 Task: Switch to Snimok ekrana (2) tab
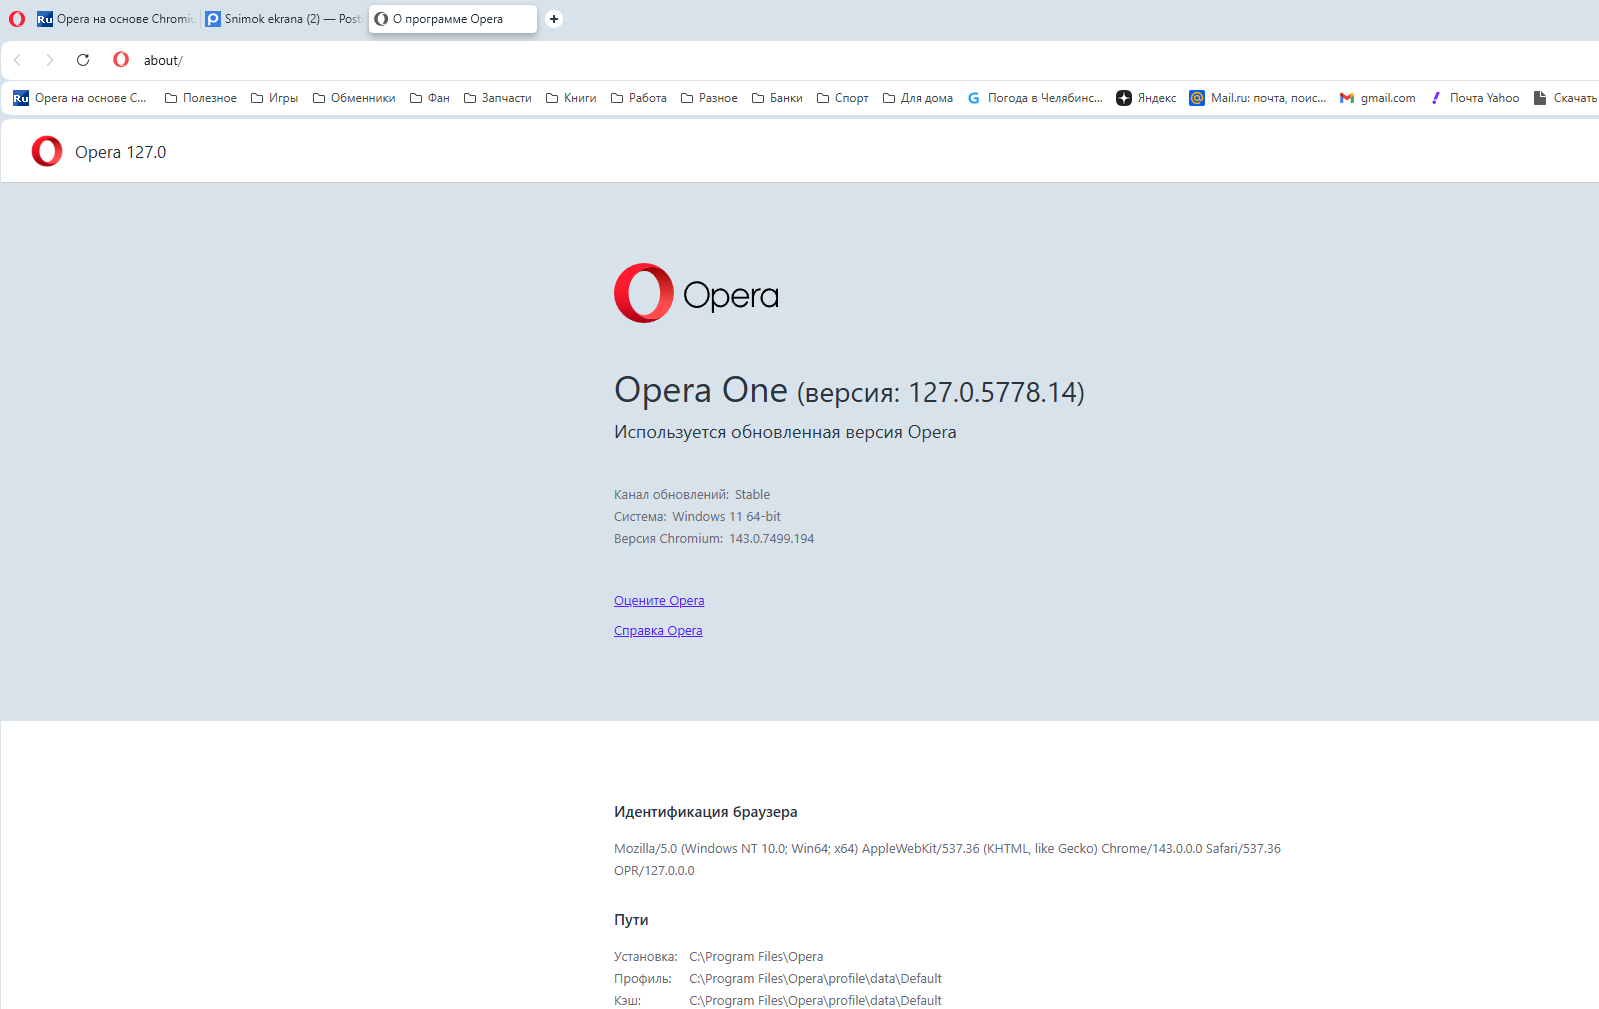pos(283,19)
